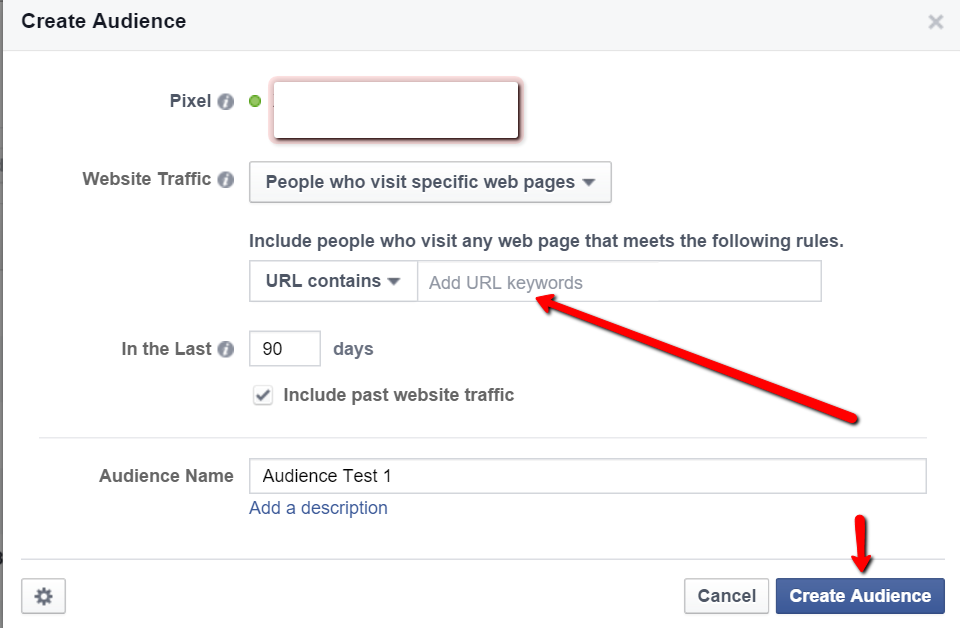Toggle Include past website traffic checkbox

263,395
